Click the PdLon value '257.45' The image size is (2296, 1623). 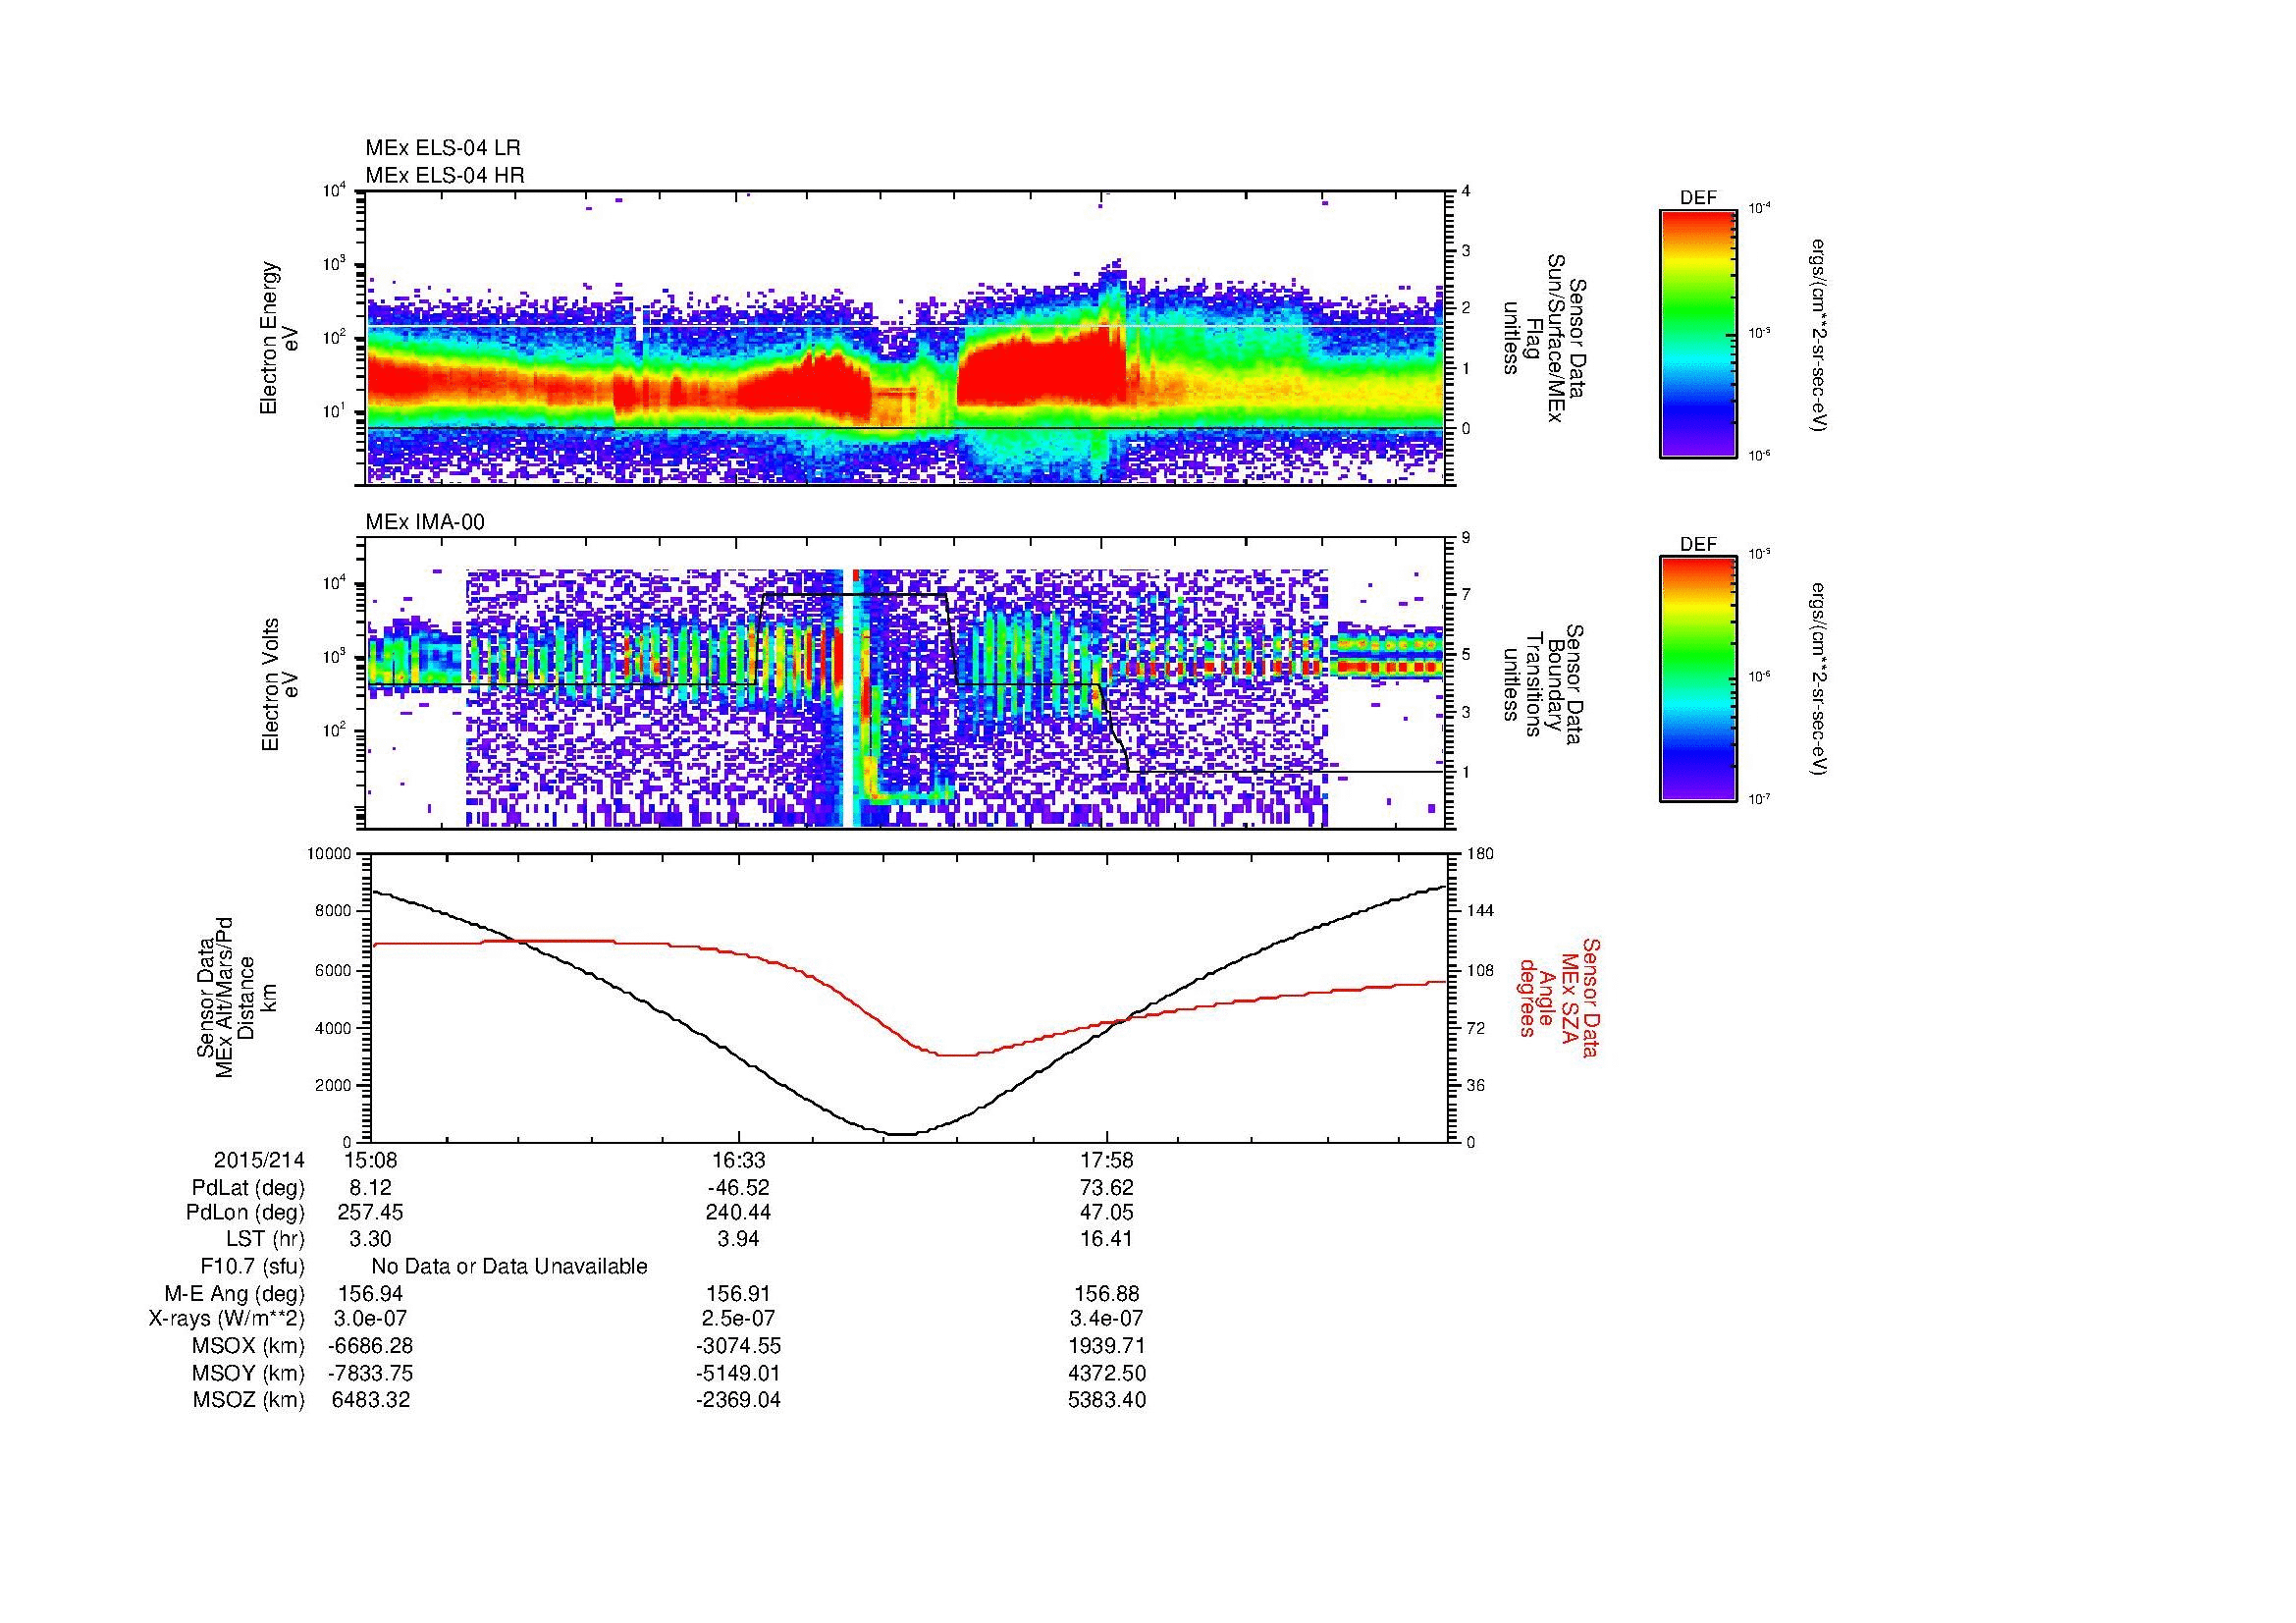(x=371, y=1213)
